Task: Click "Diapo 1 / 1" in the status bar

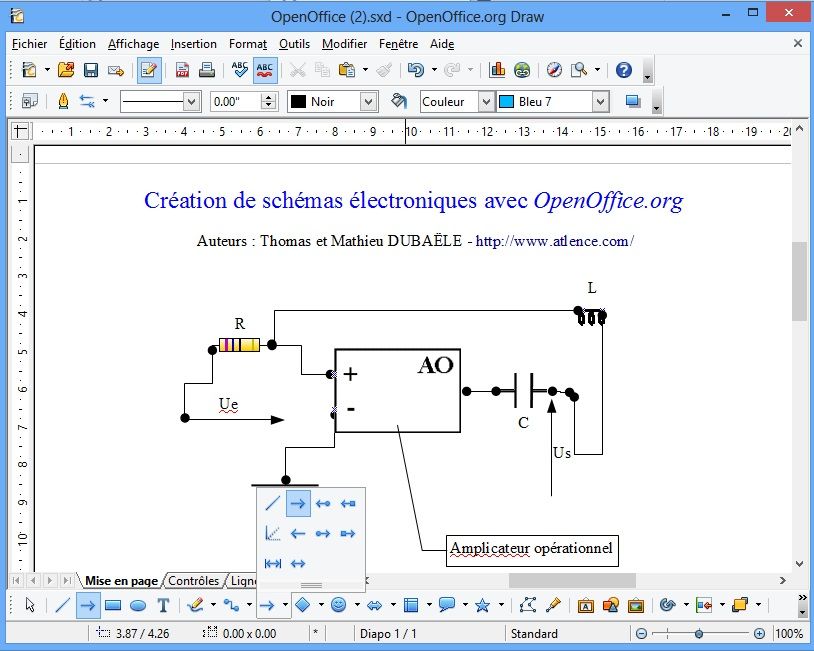Action: click(x=388, y=633)
